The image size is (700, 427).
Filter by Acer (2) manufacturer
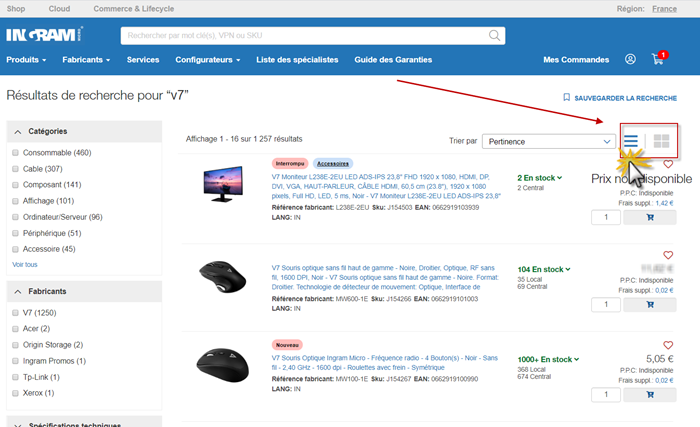pyautogui.click(x=15, y=329)
